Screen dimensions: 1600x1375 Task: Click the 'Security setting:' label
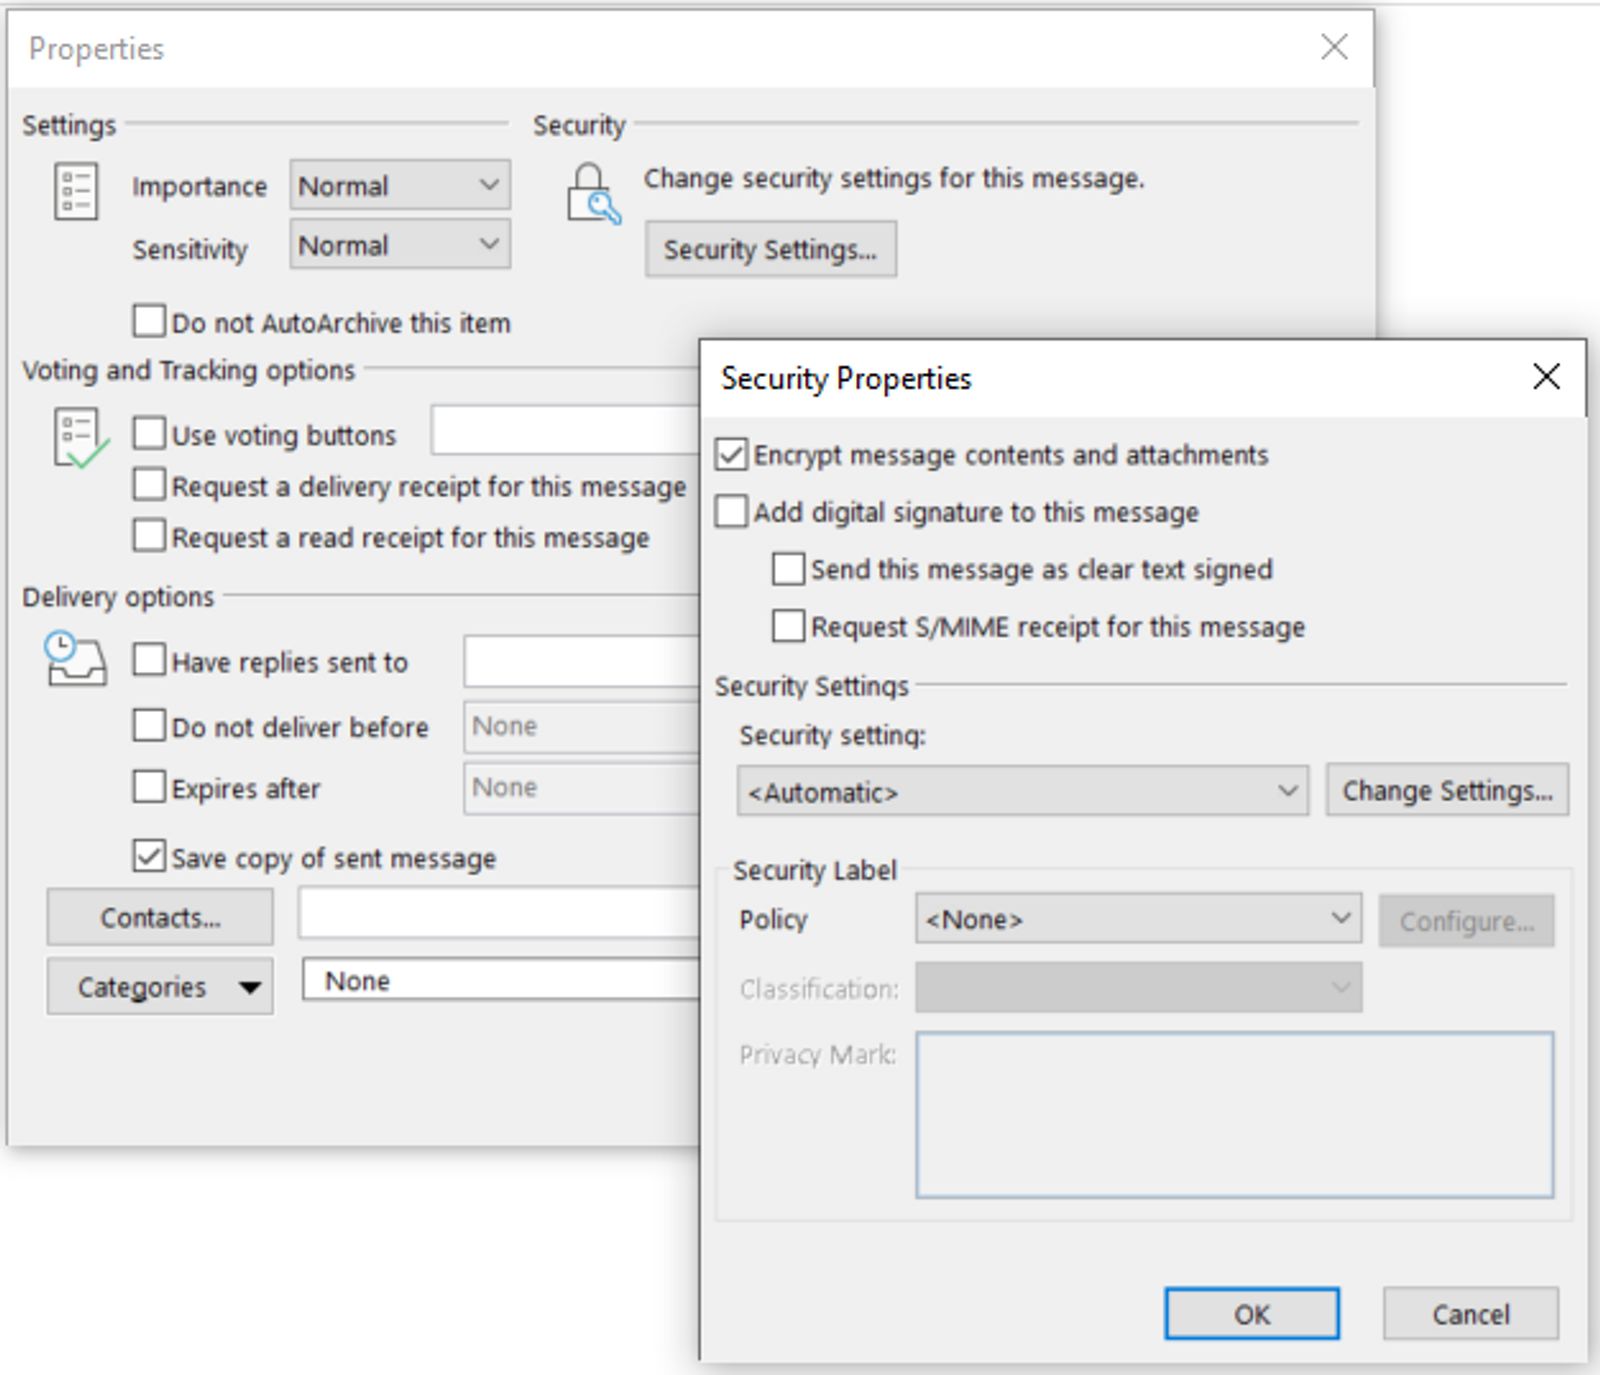point(832,736)
